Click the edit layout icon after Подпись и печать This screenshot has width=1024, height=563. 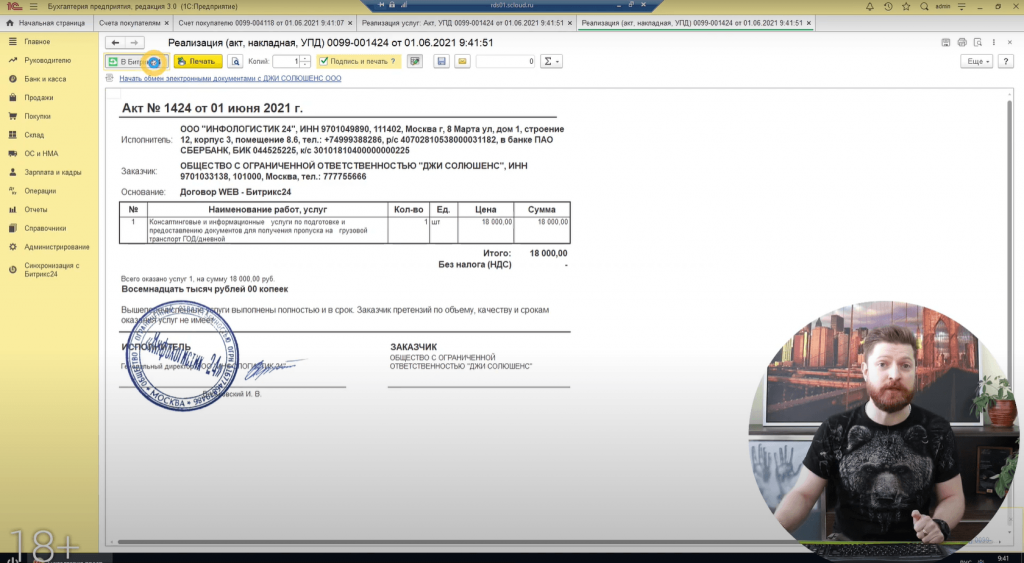(x=415, y=61)
